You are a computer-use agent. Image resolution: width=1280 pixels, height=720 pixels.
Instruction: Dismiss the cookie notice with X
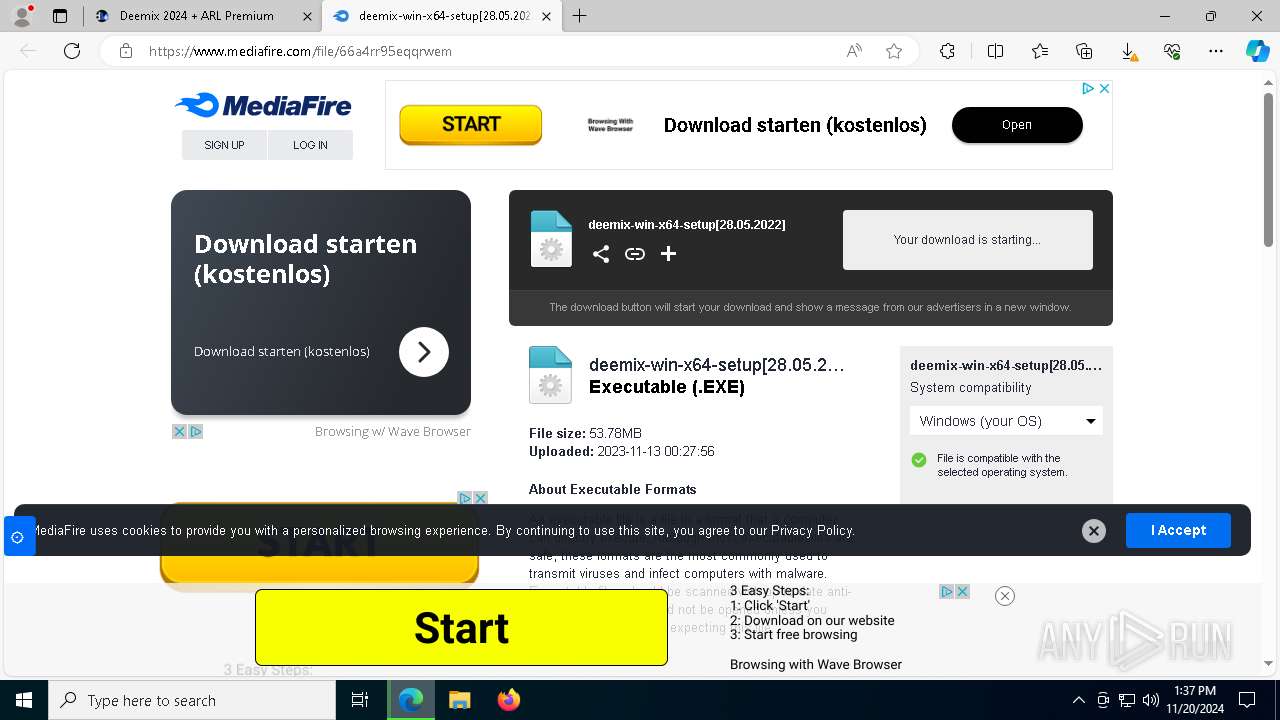1094,531
